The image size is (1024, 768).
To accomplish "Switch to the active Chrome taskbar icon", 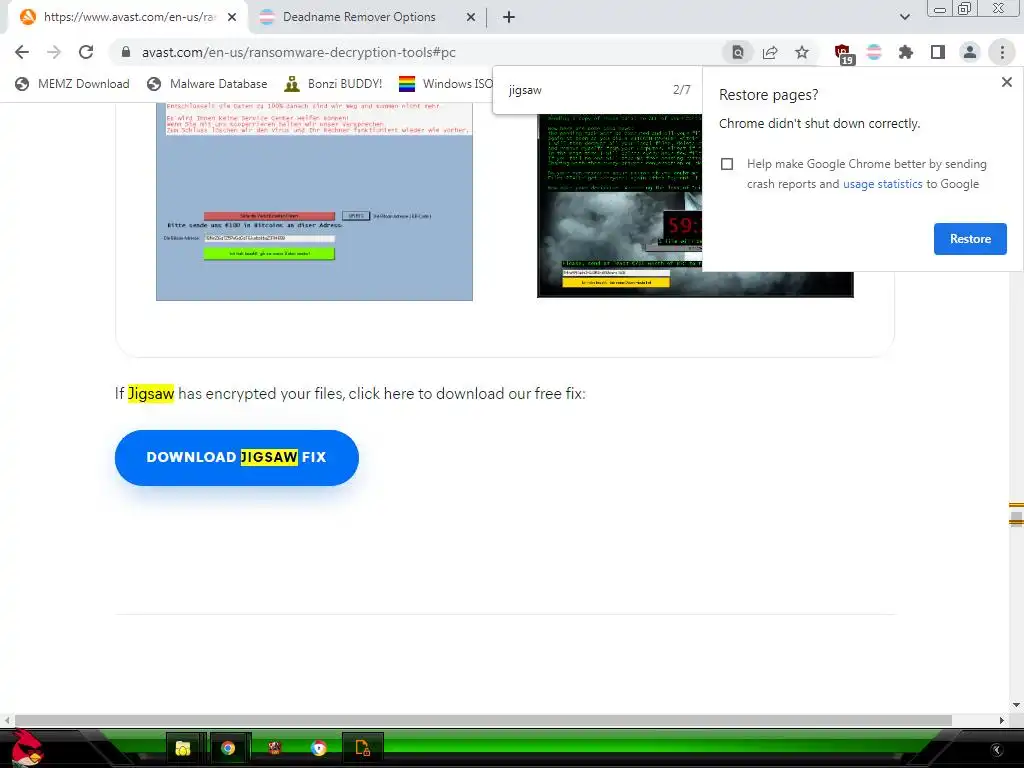I will click(228, 748).
